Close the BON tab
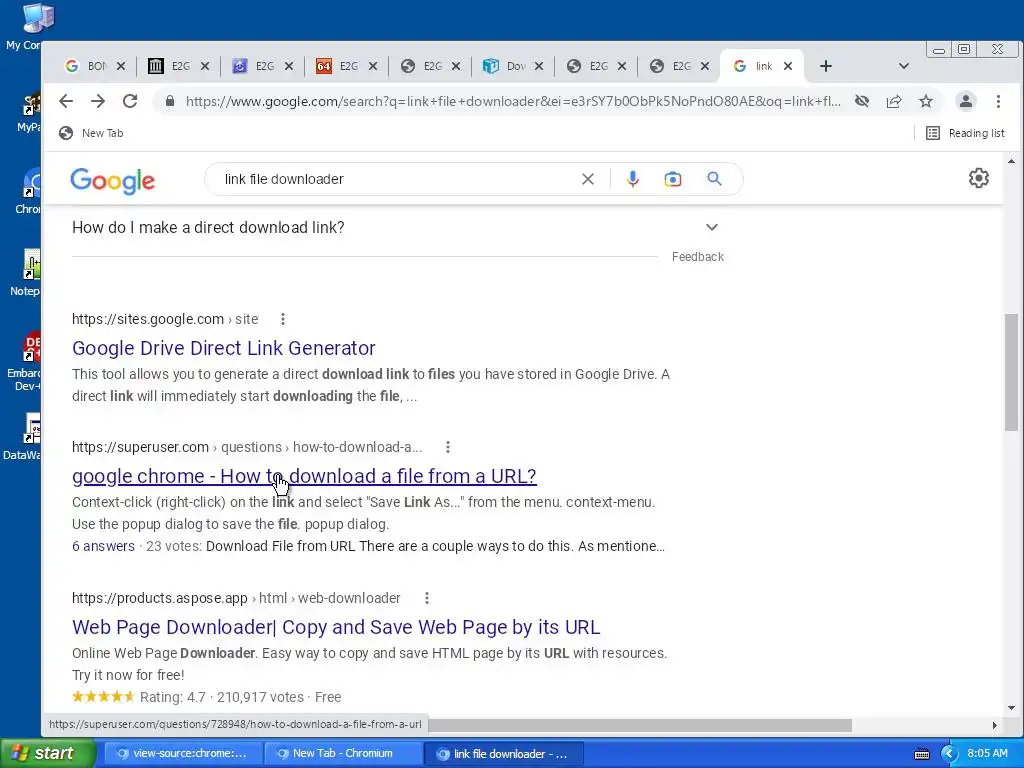The image size is (1024, 768). pyautogui.click(x=121, y=66)
